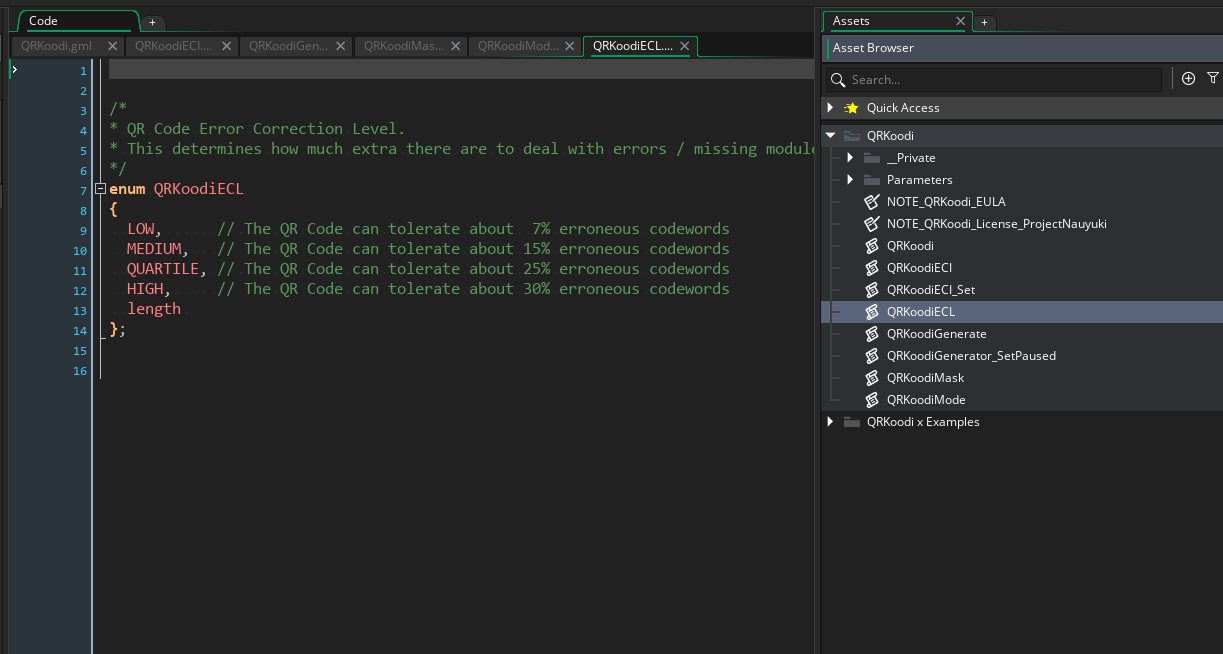Click the word MEDIUM in the code

pyautogui.click(x=154, y=249)
